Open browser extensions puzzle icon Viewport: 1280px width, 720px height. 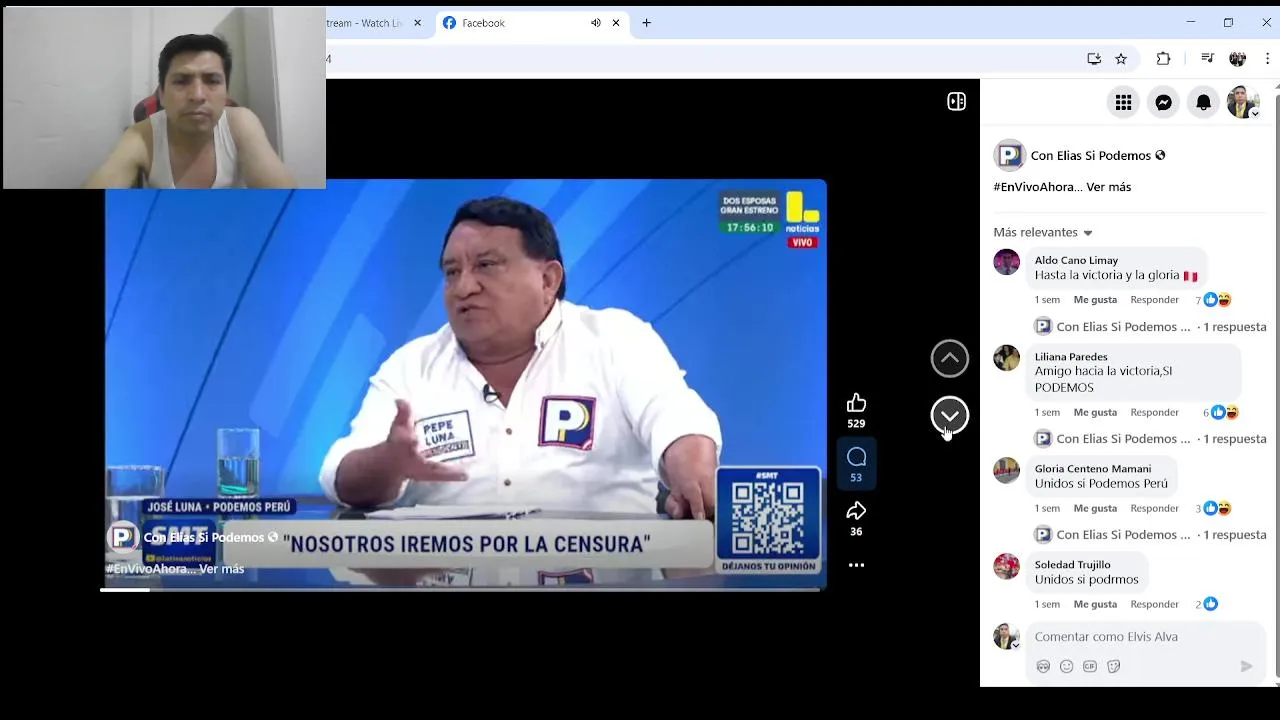[x=1163, y=59]
